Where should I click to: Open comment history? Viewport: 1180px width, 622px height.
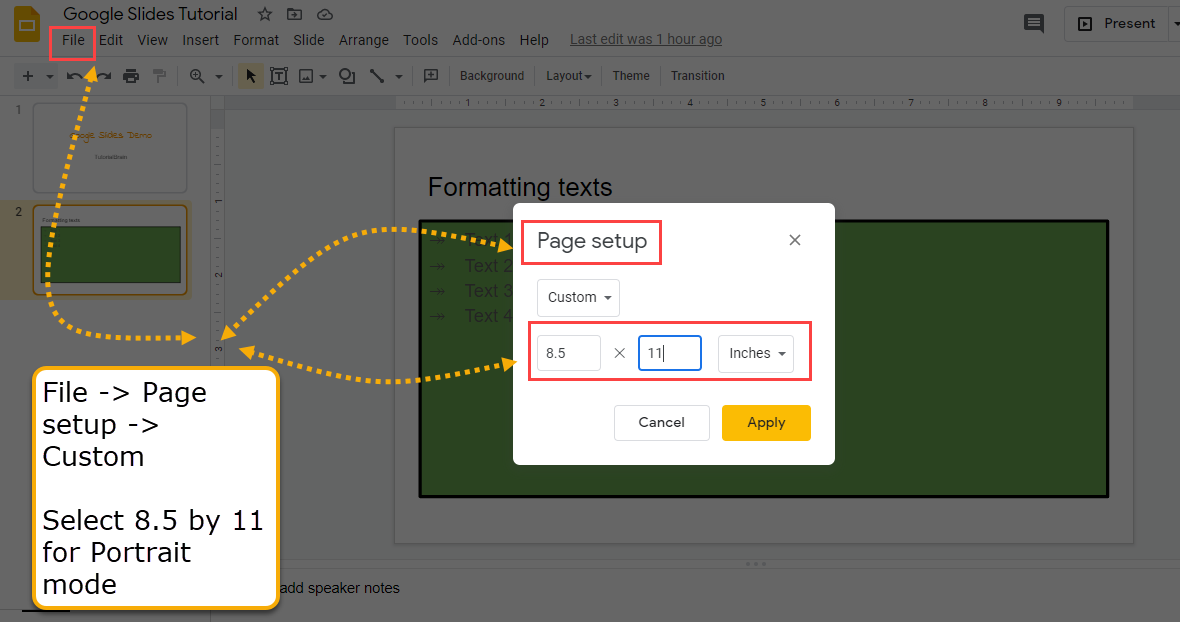1034,23
